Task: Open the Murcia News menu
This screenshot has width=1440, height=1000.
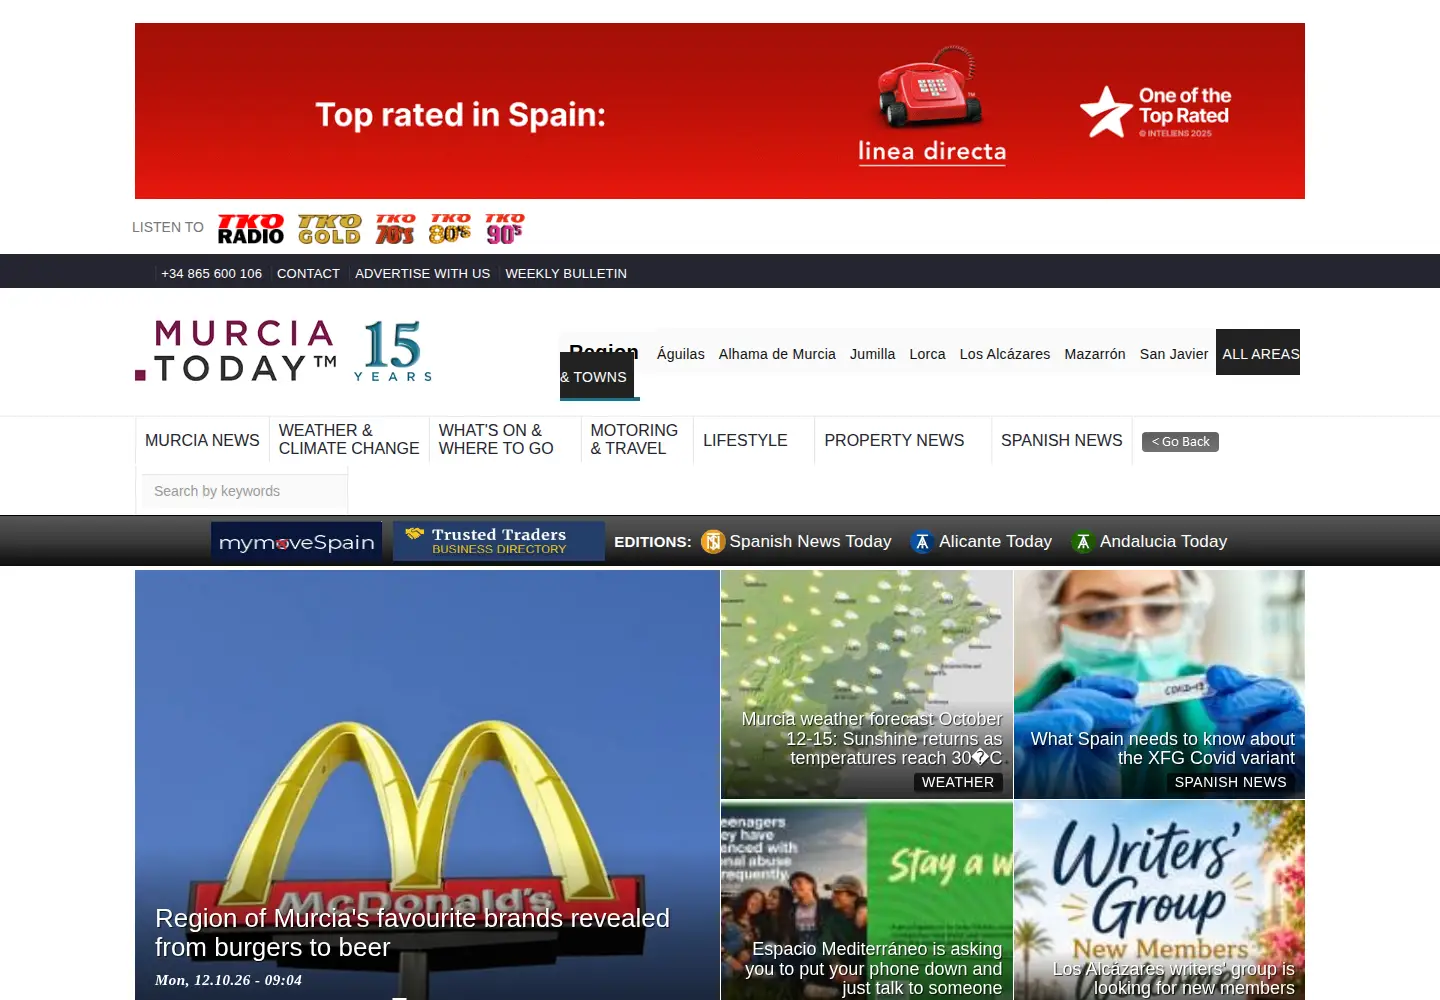Action: click(202, 440)
